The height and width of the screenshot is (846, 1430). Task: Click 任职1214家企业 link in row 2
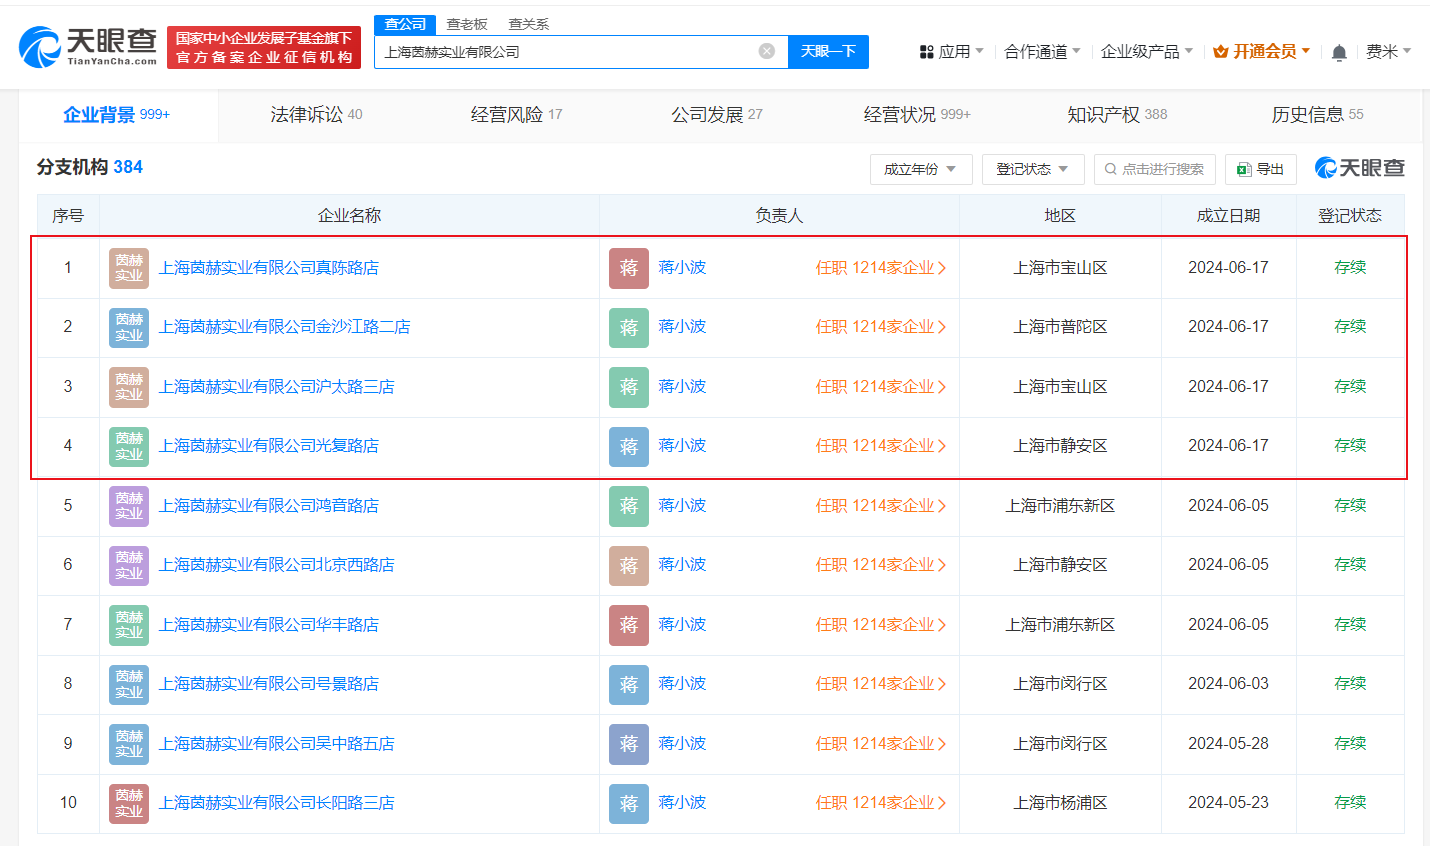877,327
